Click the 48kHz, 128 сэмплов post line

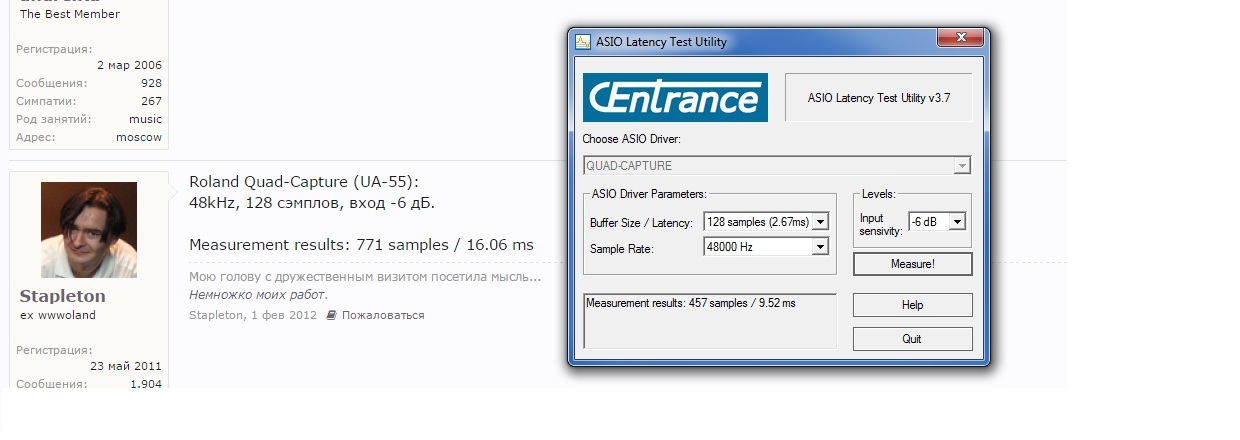coord(312,203)
